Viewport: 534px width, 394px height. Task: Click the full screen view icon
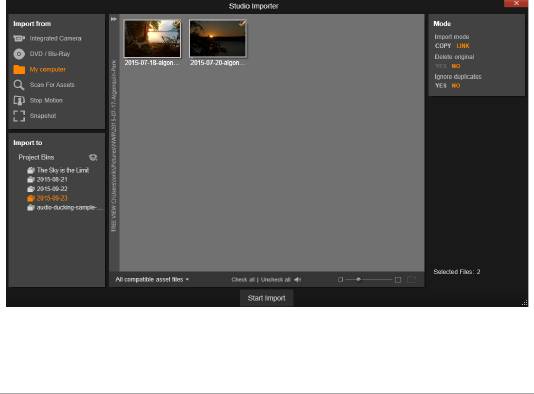click(x=412, y=280)
